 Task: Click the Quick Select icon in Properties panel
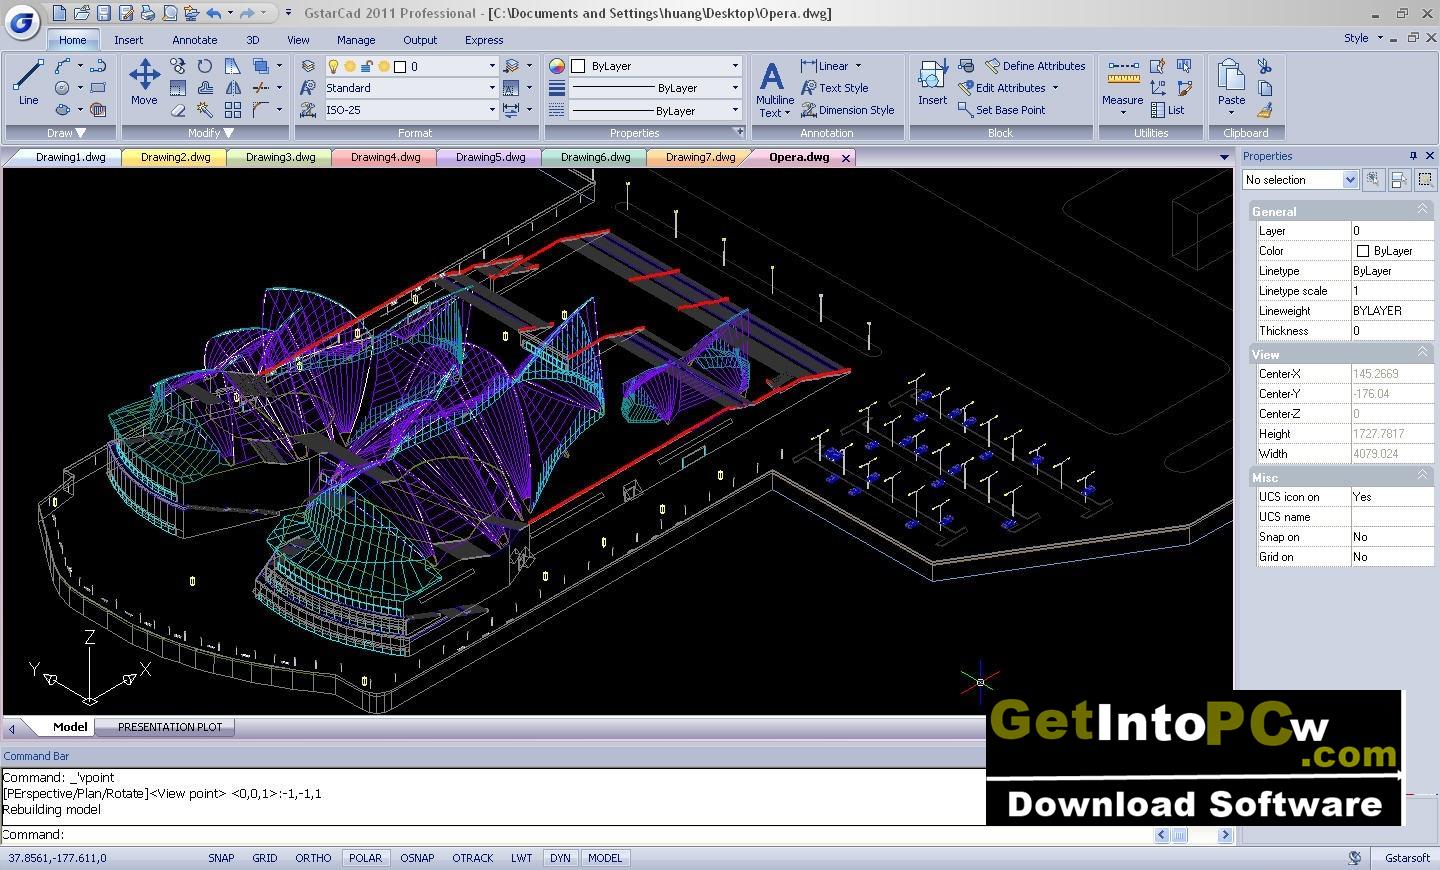(x=1373, y=179)
